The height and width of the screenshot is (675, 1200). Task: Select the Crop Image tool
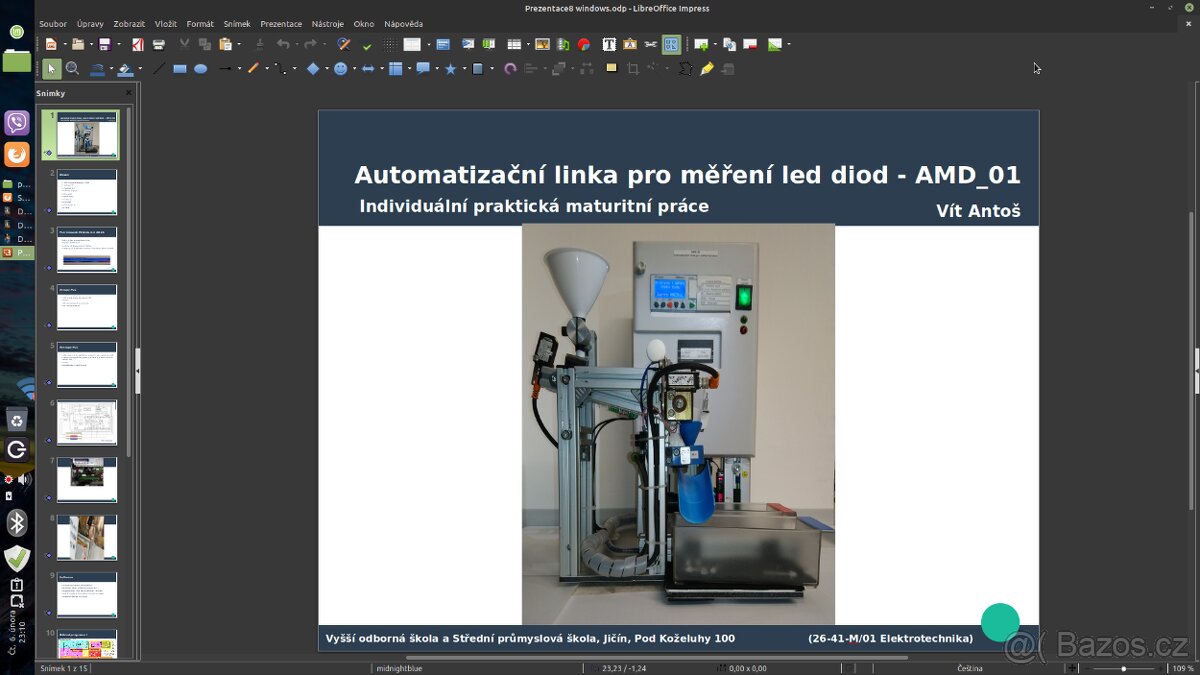click(x=632, y=69)
